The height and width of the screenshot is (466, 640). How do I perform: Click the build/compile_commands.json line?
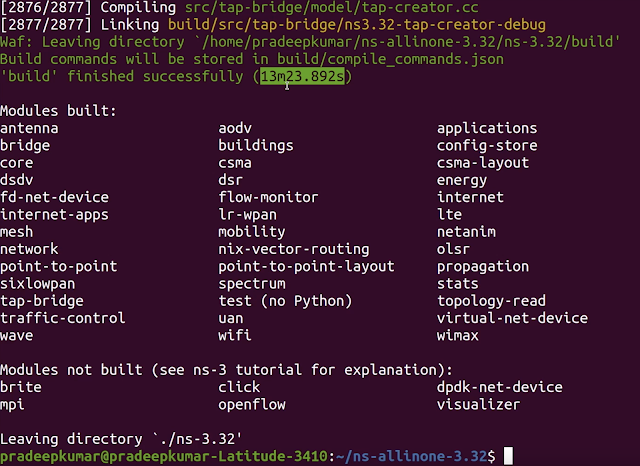point(251,59)
